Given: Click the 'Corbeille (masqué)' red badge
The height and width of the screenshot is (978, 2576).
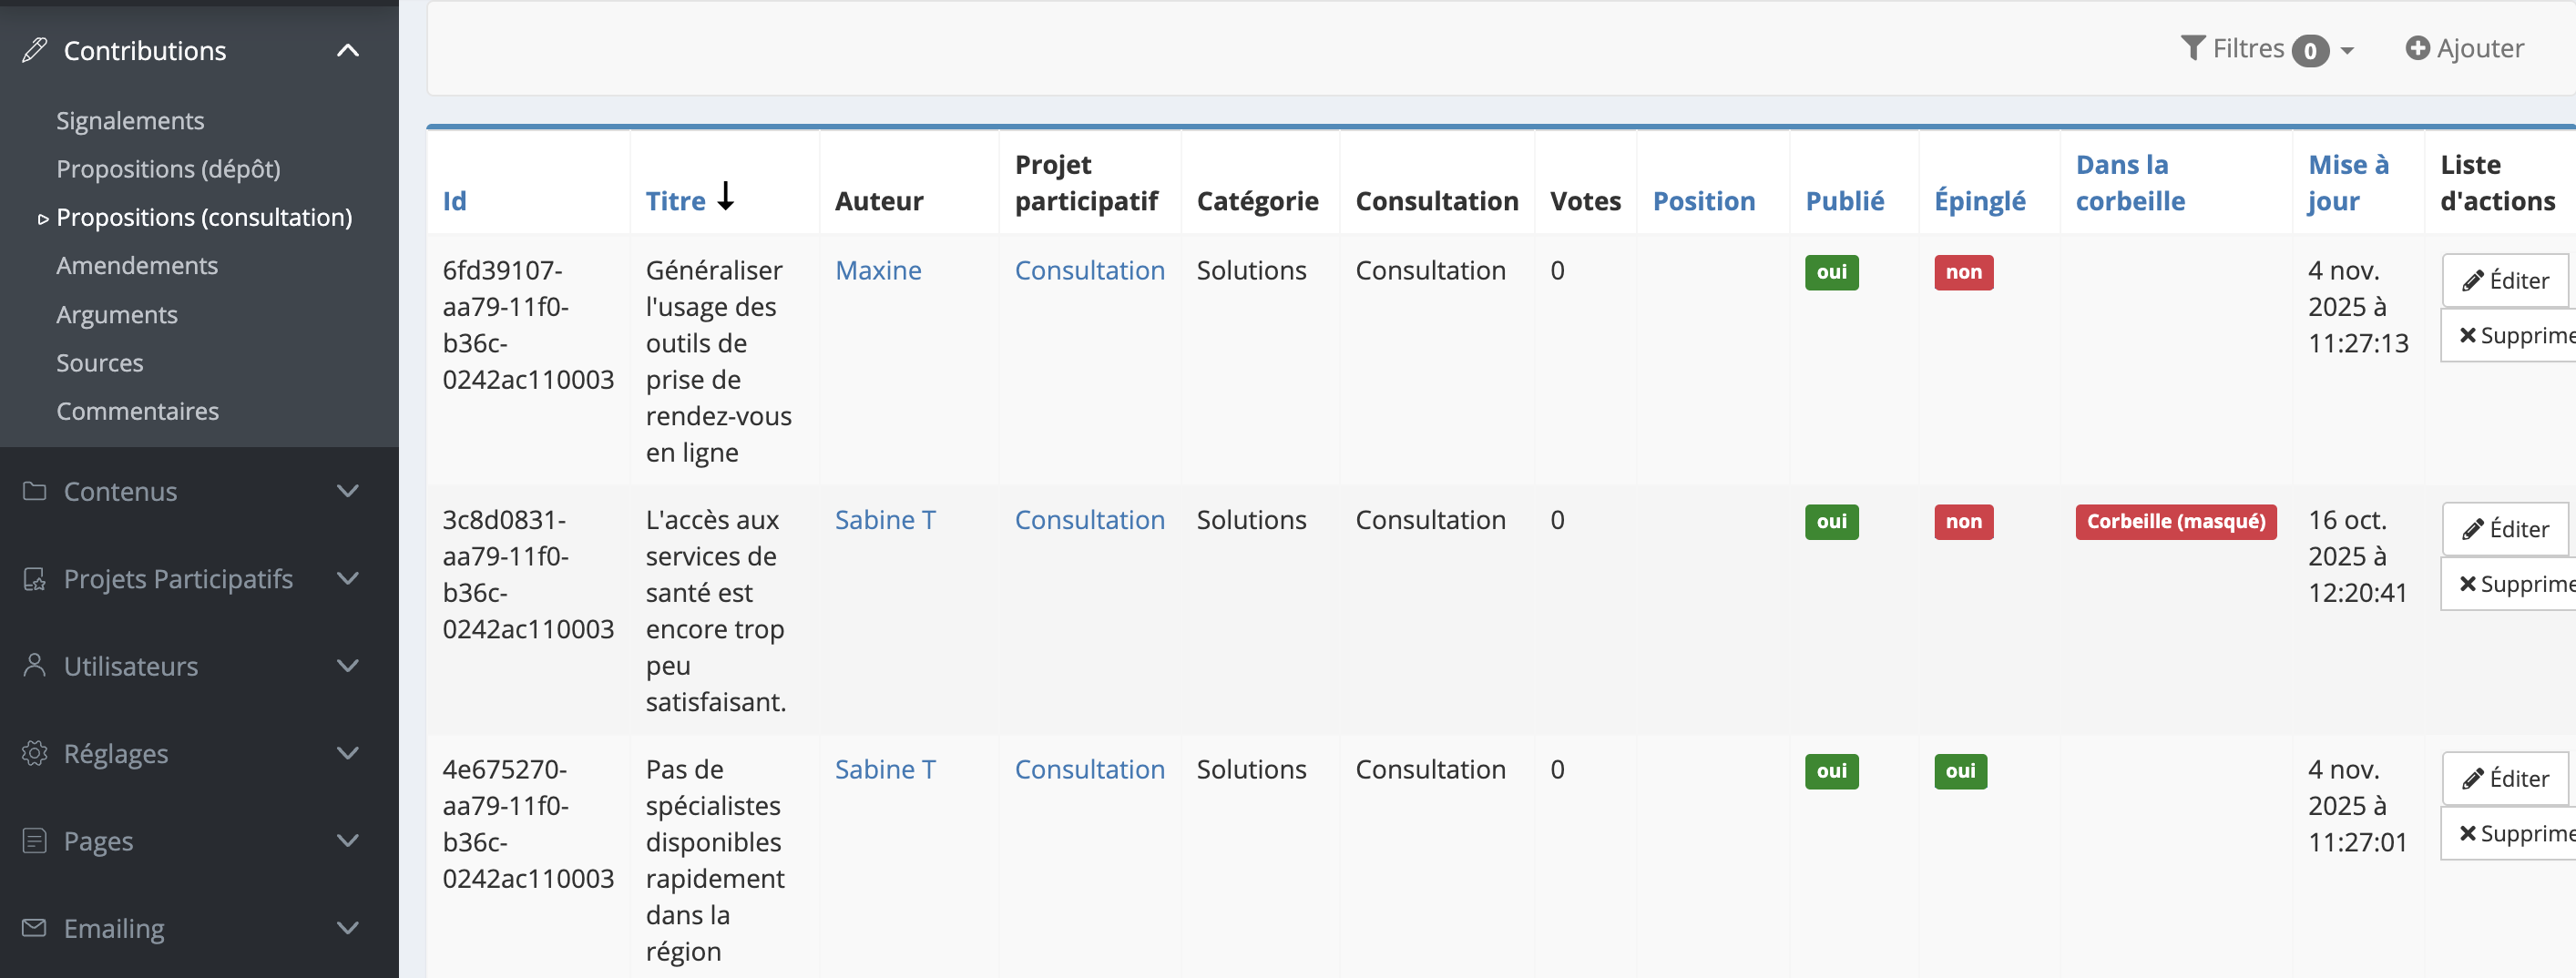Looking at the screenshot, I should [x=2175, y=522].
